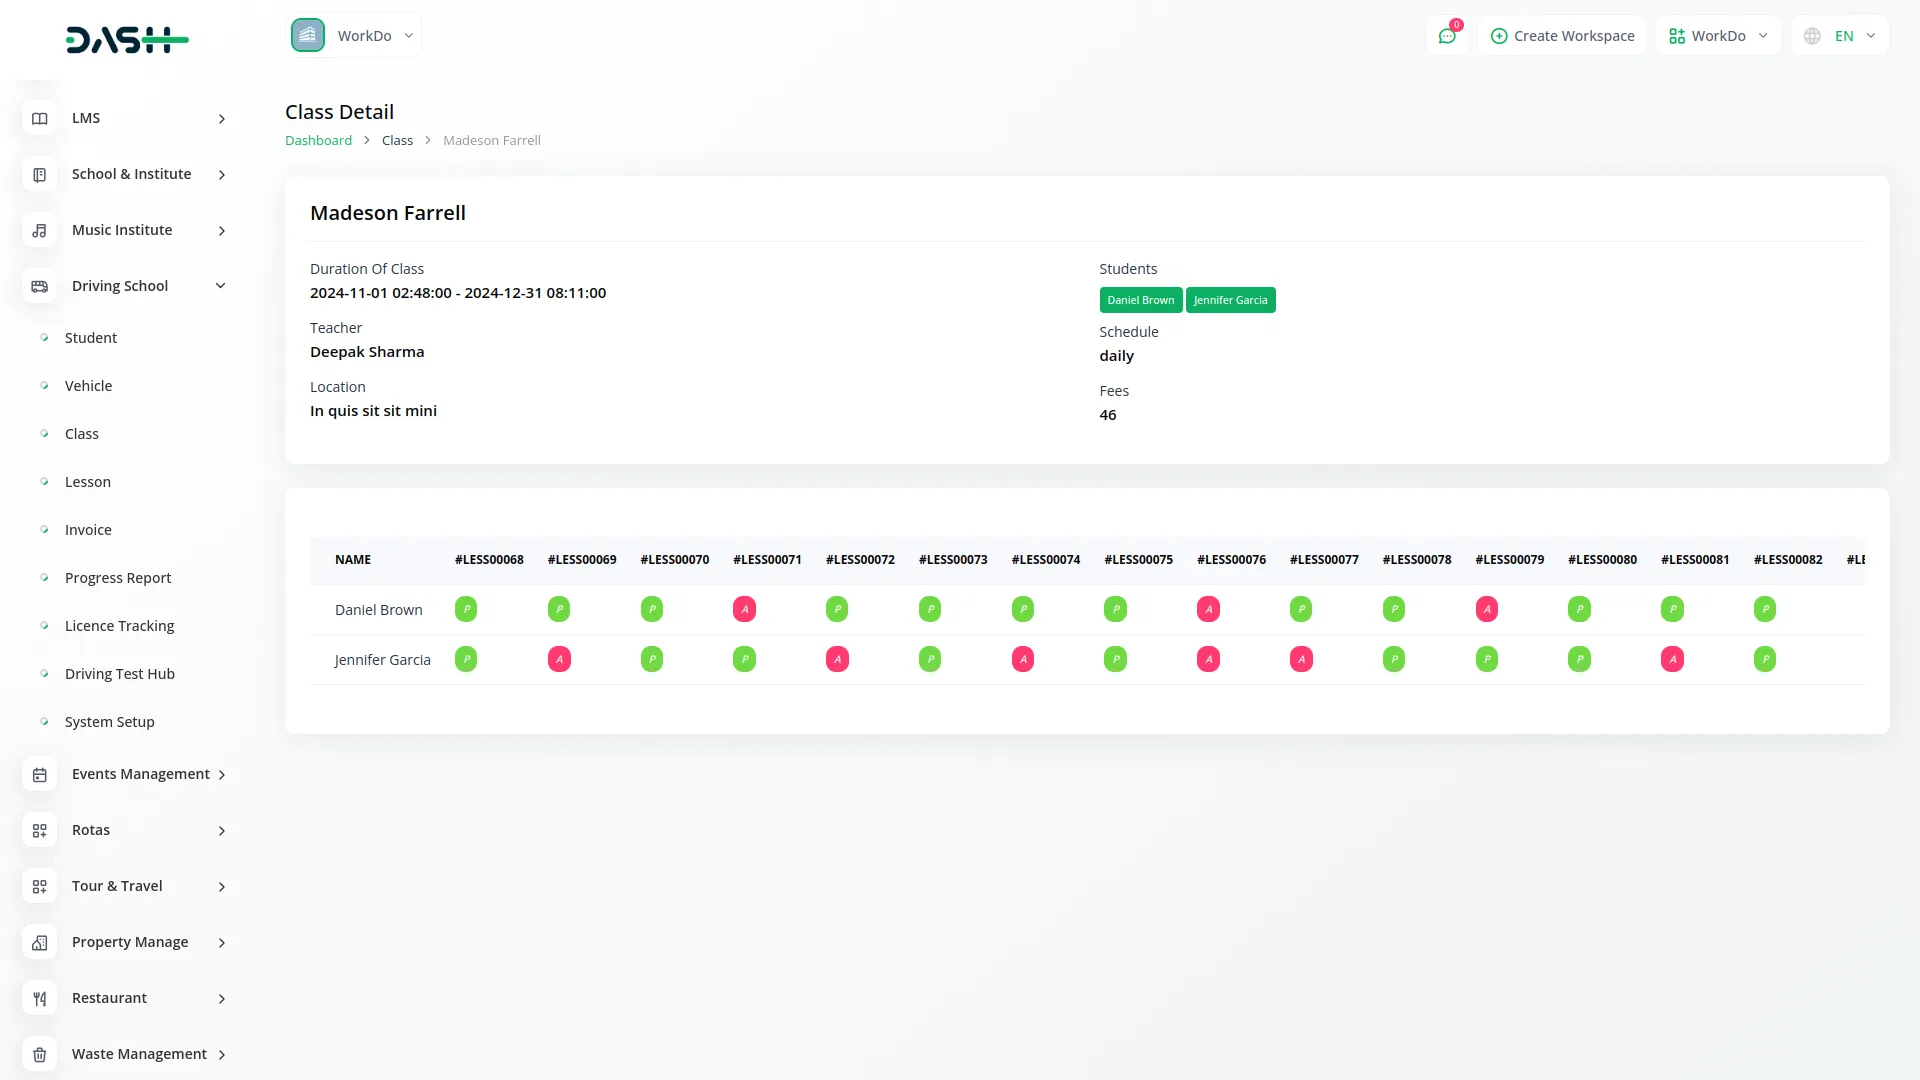
Task: Click the Driving School vehicle icon
Action: point(39,286)
